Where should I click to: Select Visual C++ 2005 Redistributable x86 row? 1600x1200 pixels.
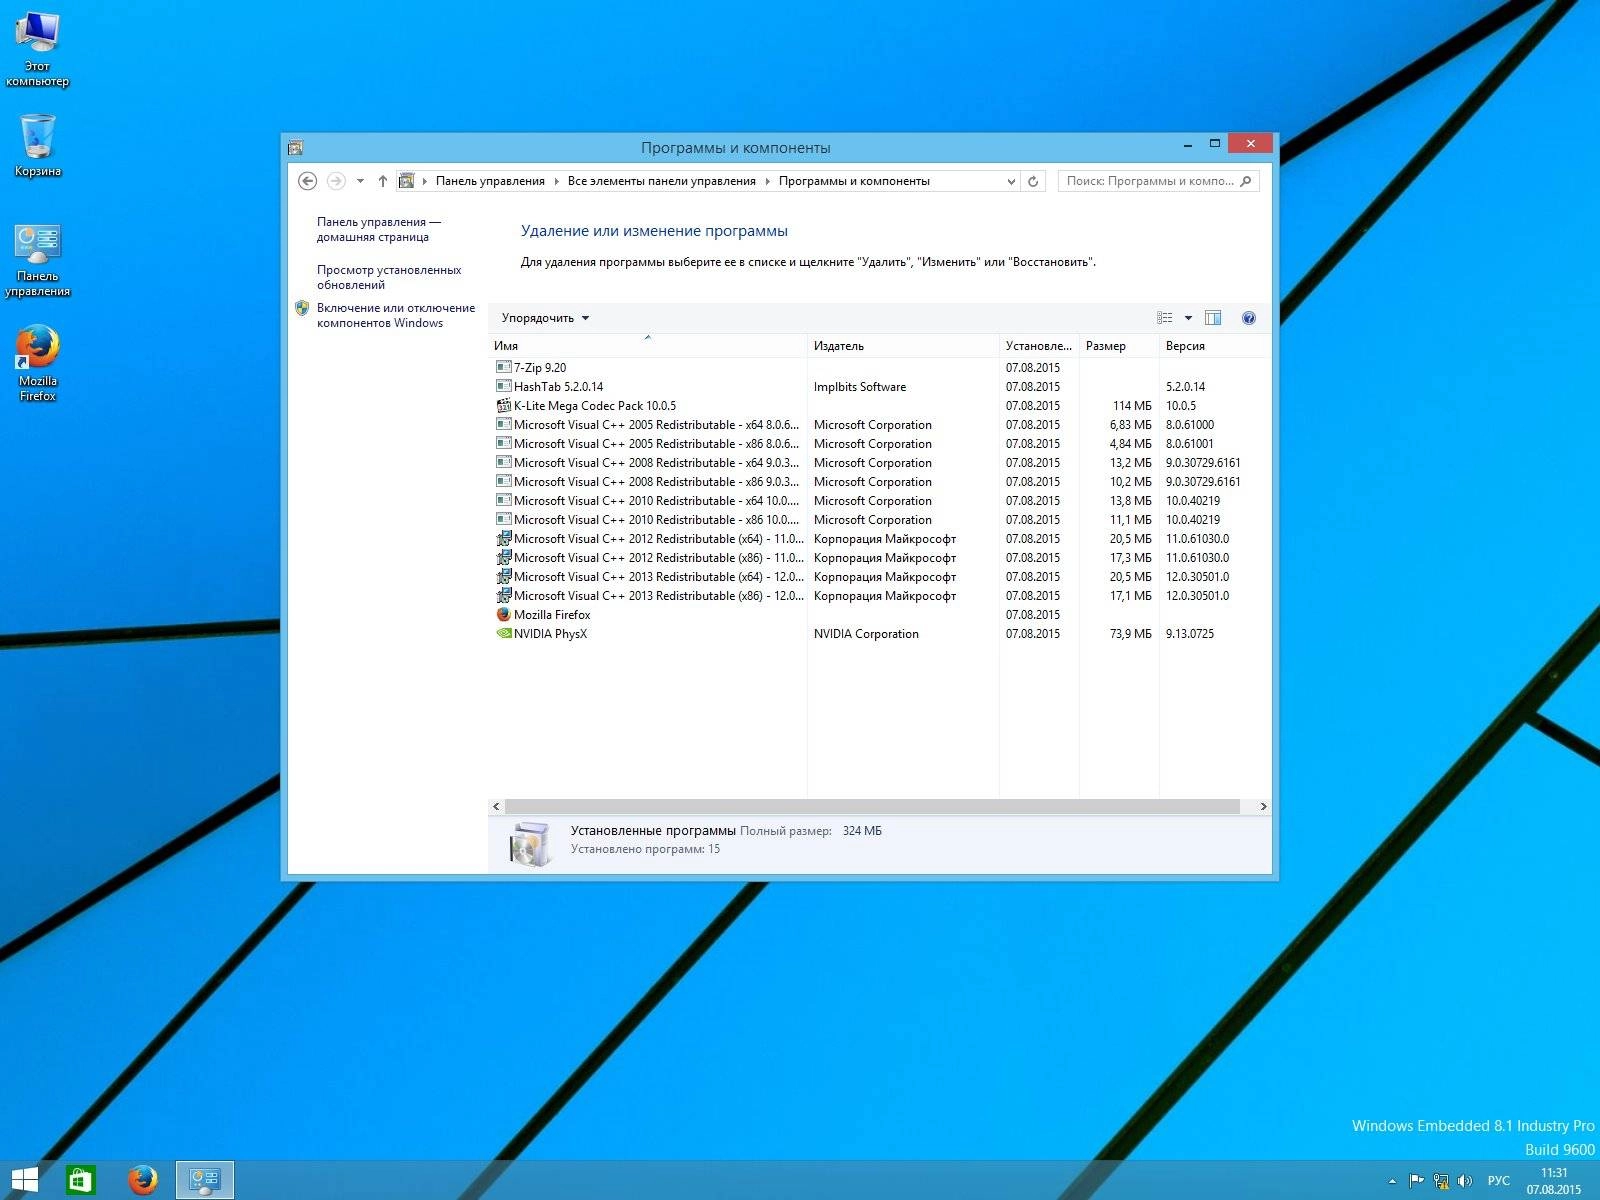coord(878,443)
